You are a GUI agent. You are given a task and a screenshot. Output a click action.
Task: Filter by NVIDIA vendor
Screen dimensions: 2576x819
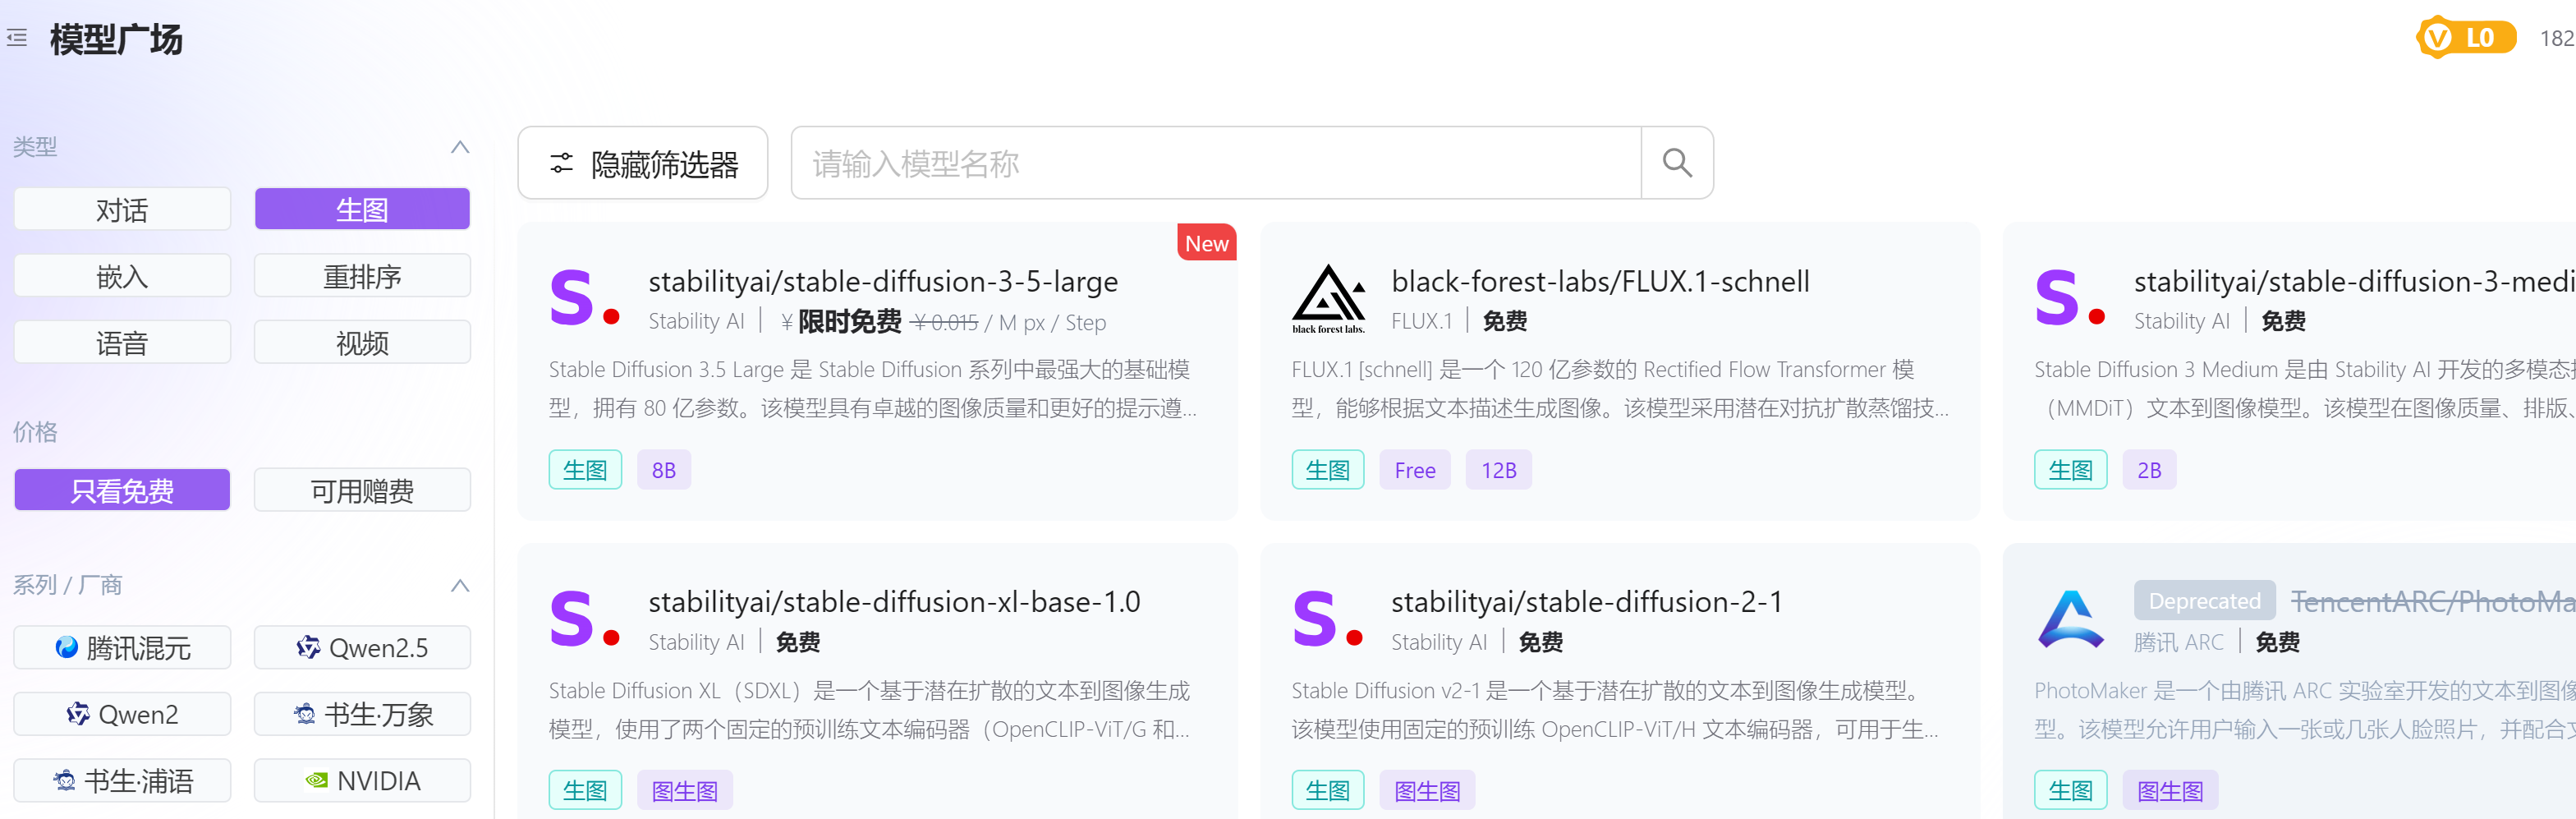[362, 780]
